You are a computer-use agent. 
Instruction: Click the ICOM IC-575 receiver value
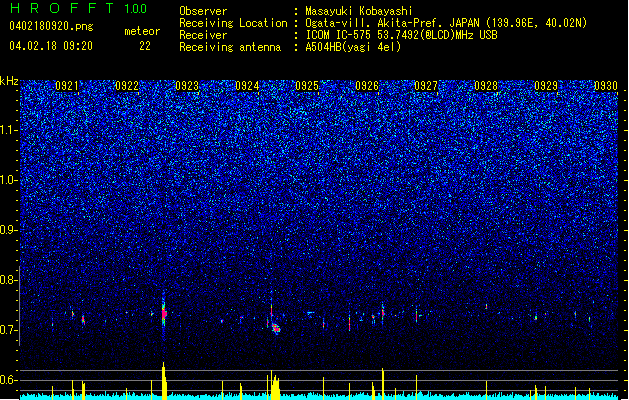coord(401,35)
